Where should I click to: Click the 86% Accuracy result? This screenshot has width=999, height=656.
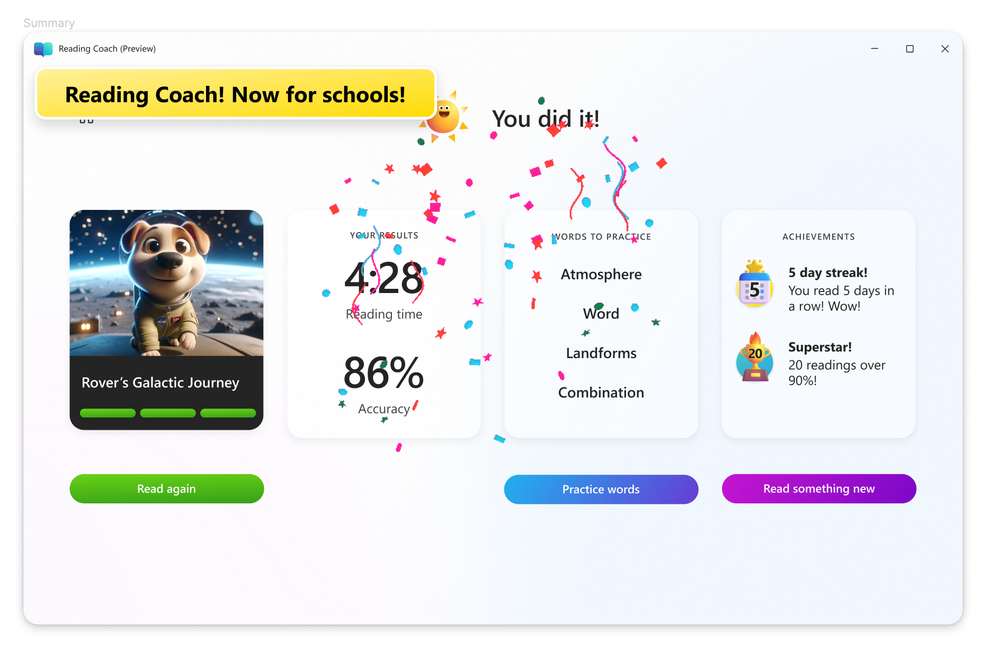(x=384, y=384)
